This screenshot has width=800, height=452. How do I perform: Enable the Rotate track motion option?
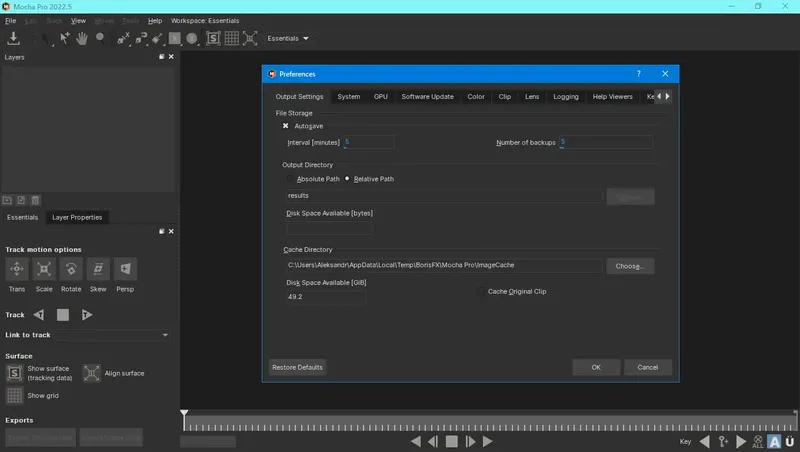71,269
